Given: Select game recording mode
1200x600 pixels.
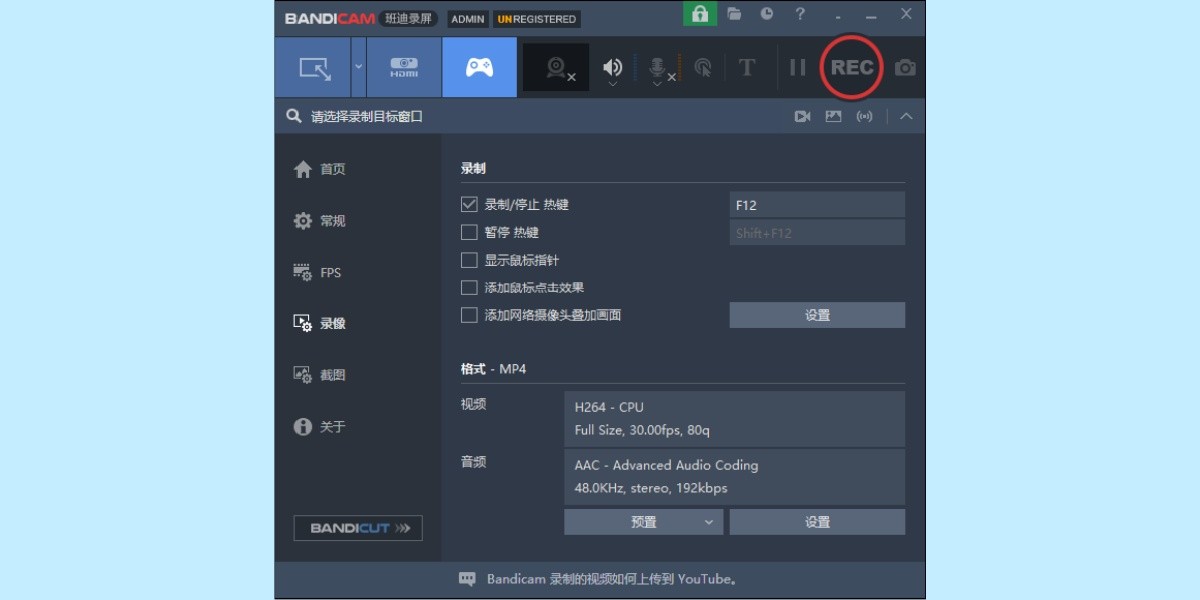Looking at the screenshot, I should coord(479,66).
